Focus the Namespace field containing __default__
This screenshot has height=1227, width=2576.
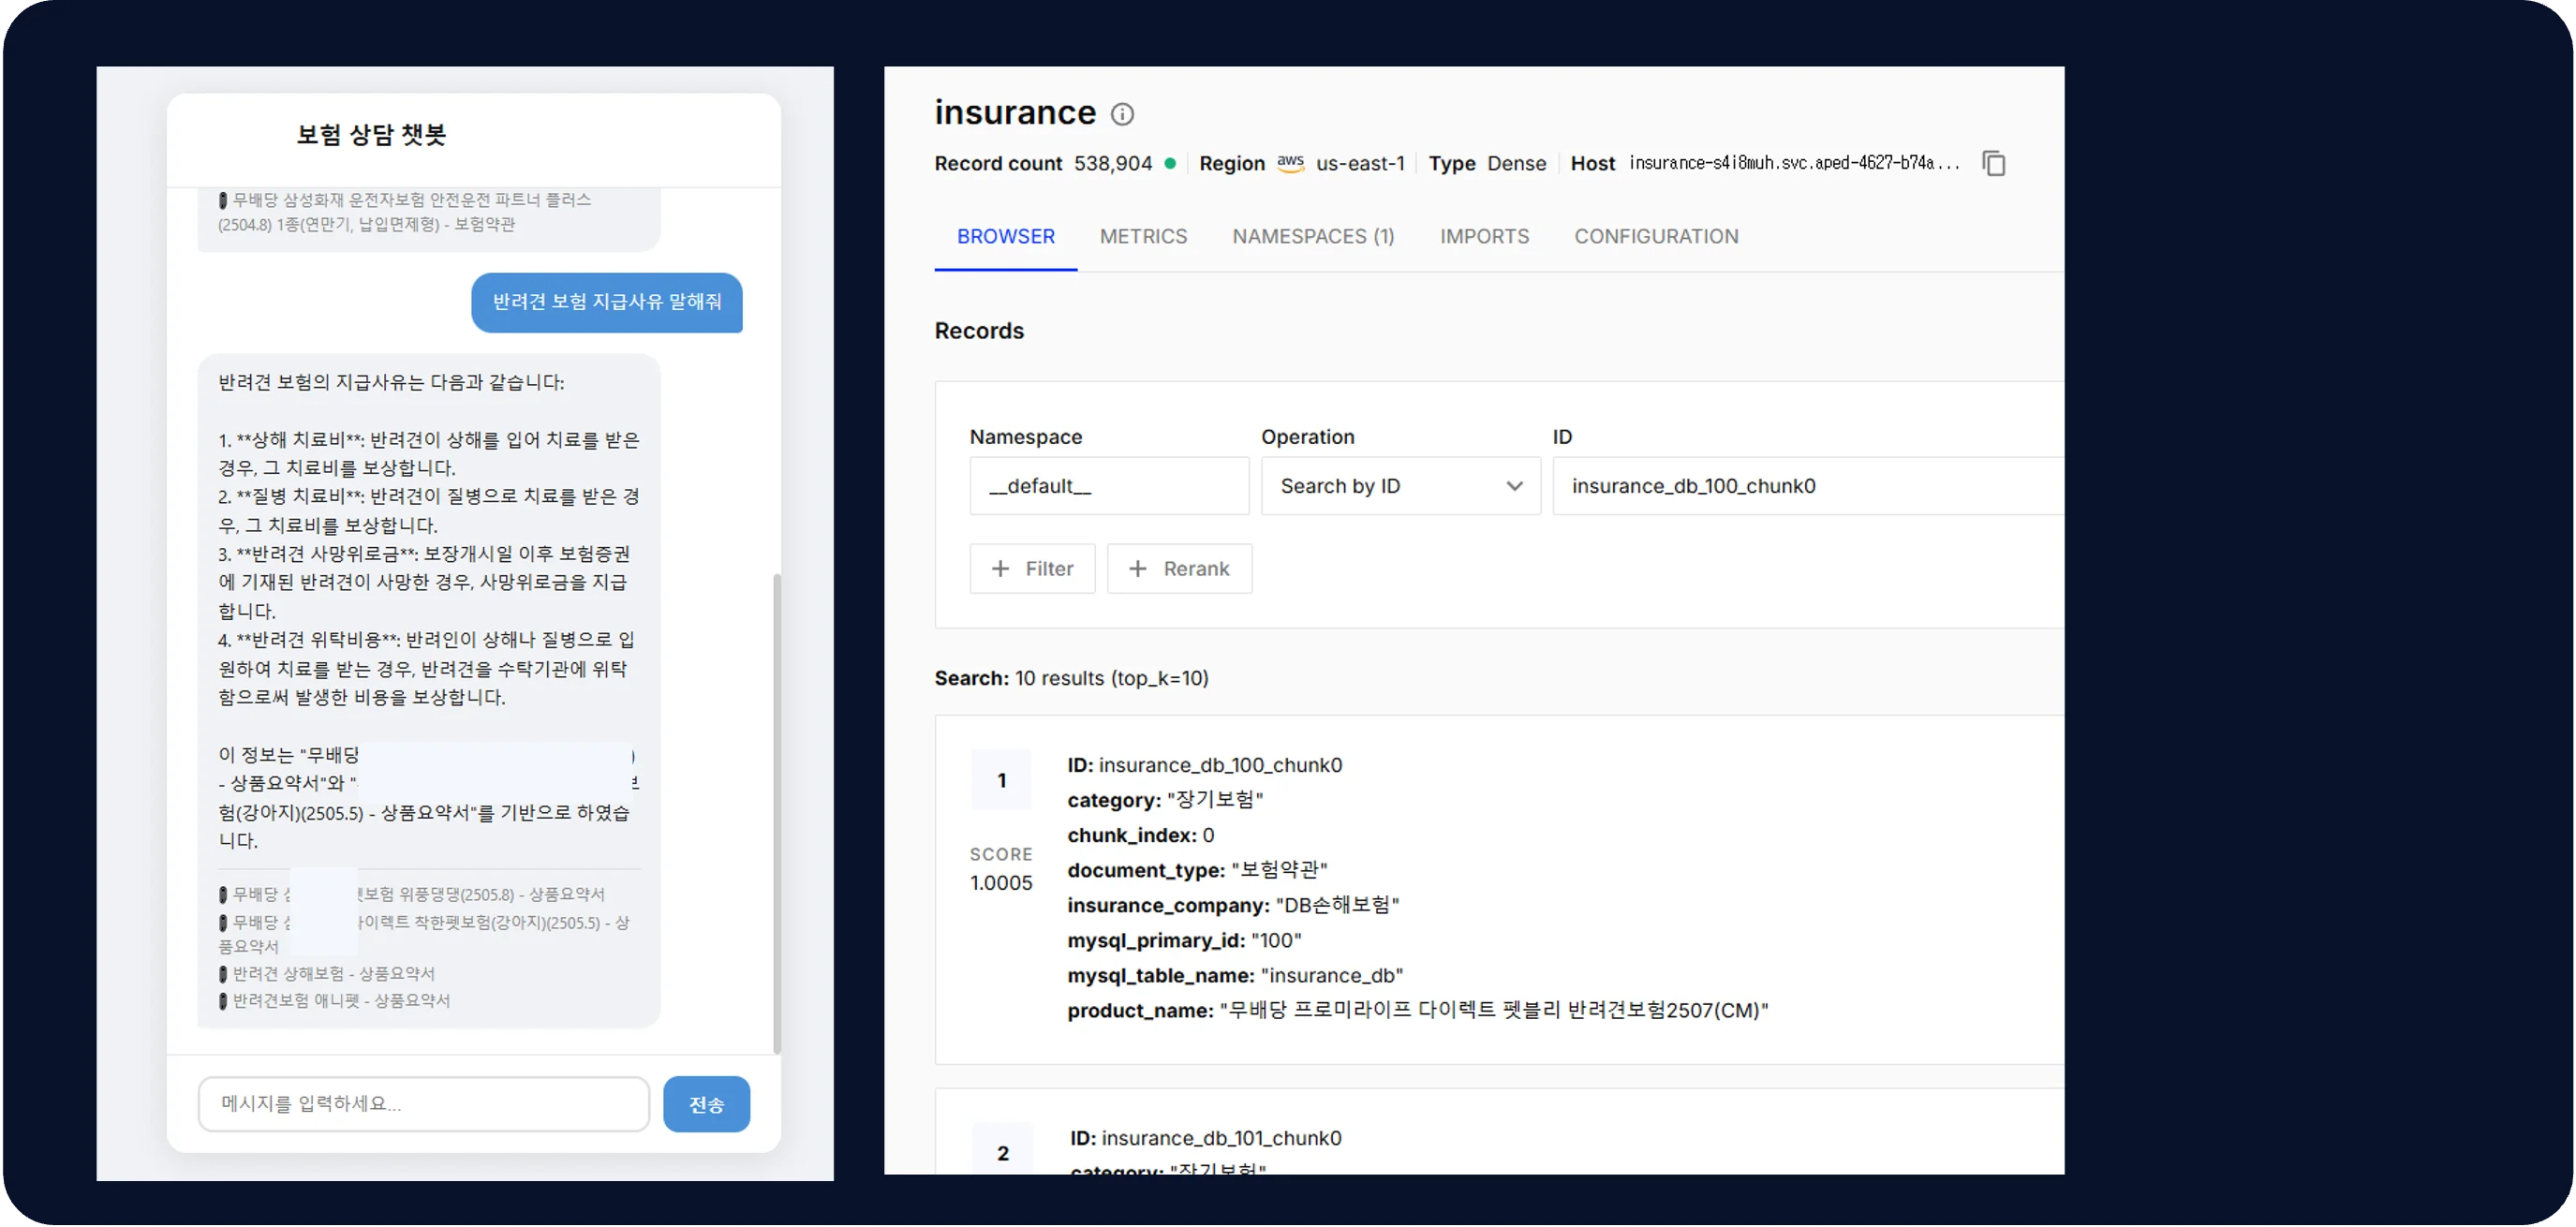[1109, 486]
